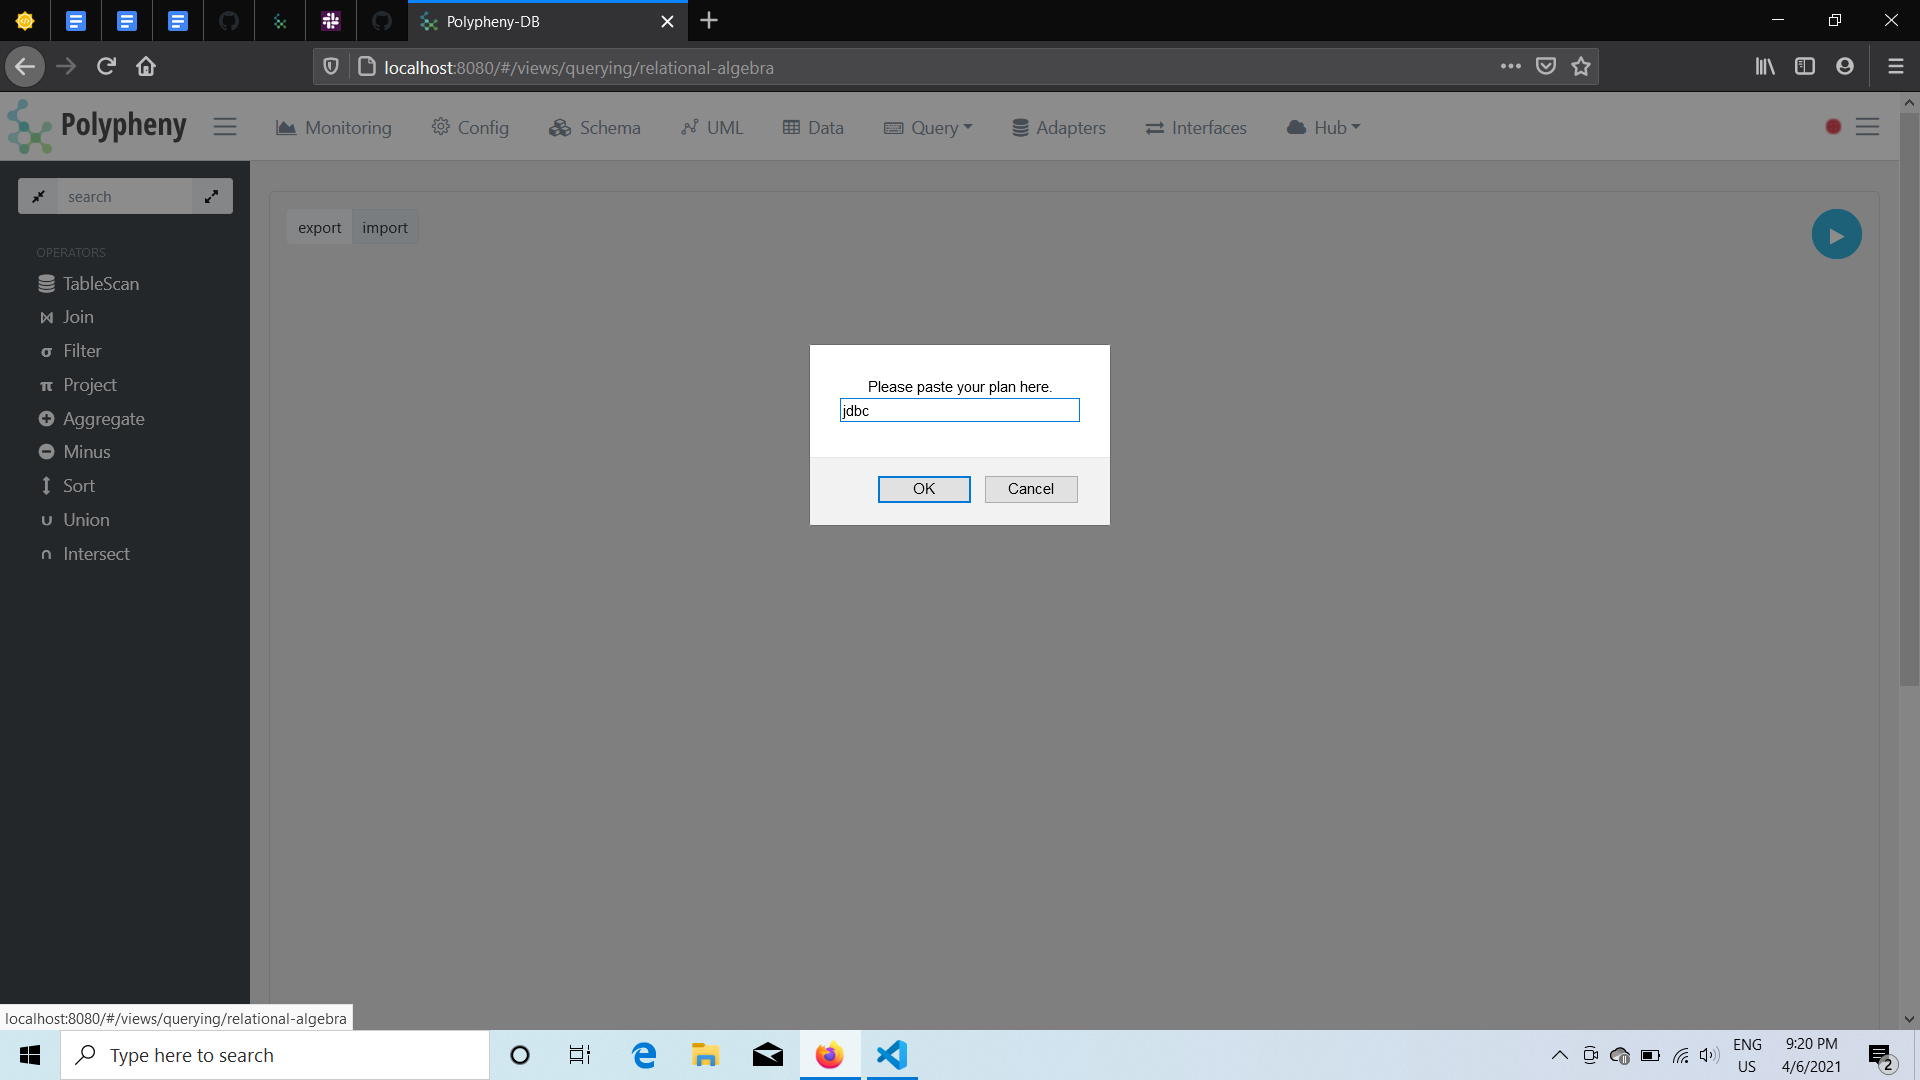This screenshot has width=1920, height=1080.
Task: Select the Sort operator
Action: (x=78, y=485)
